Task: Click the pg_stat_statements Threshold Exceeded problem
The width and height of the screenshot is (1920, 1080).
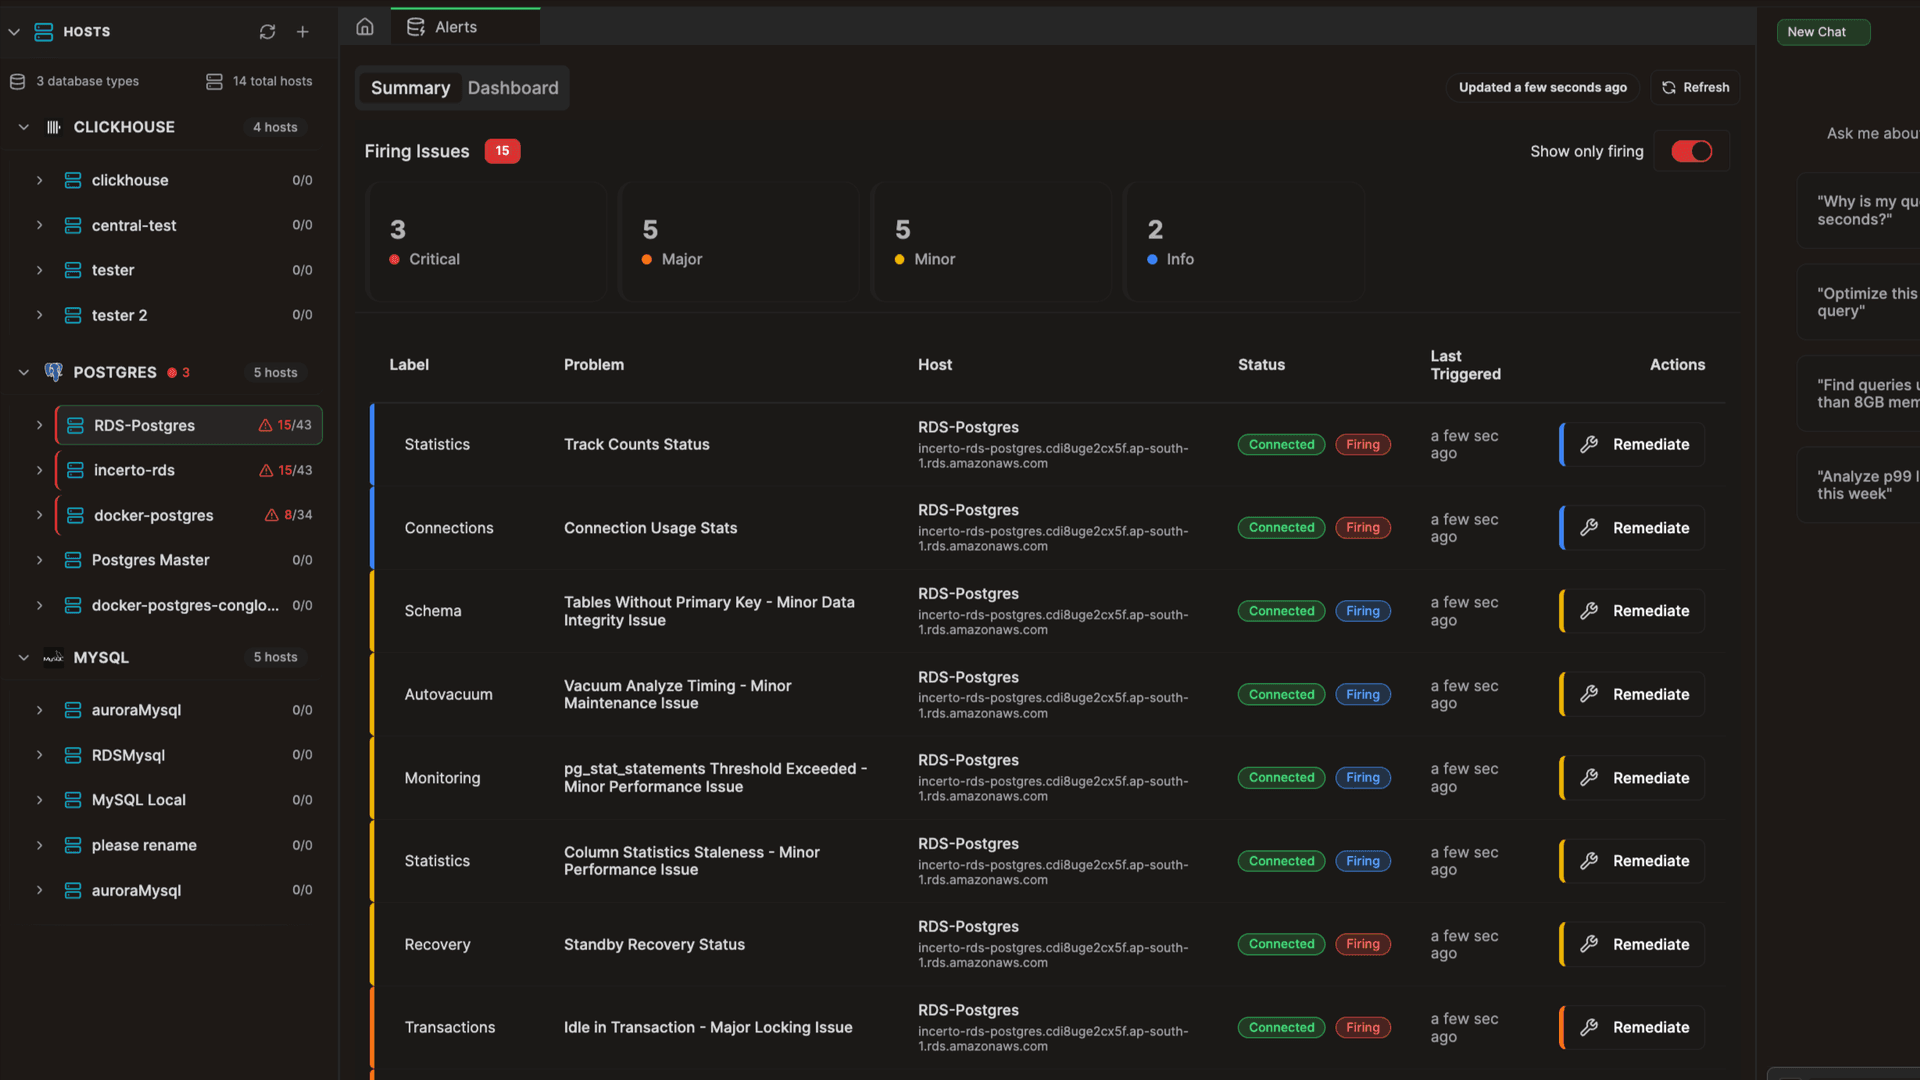Action: coord(715,778)
